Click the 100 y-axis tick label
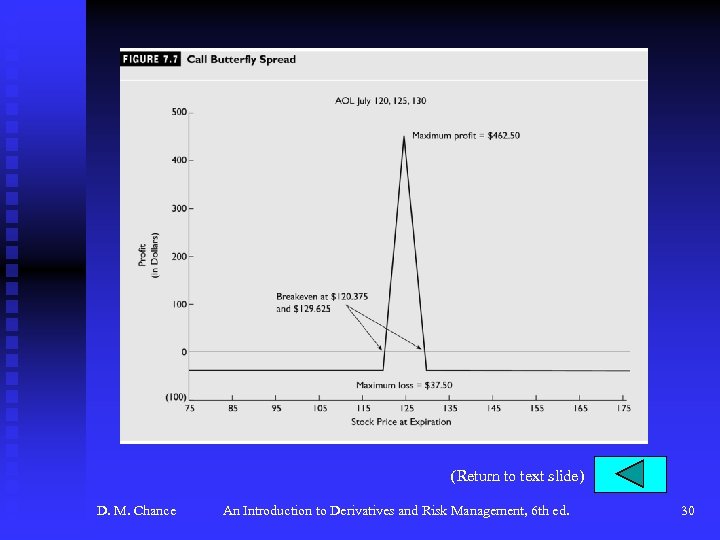 coord(179,304)
